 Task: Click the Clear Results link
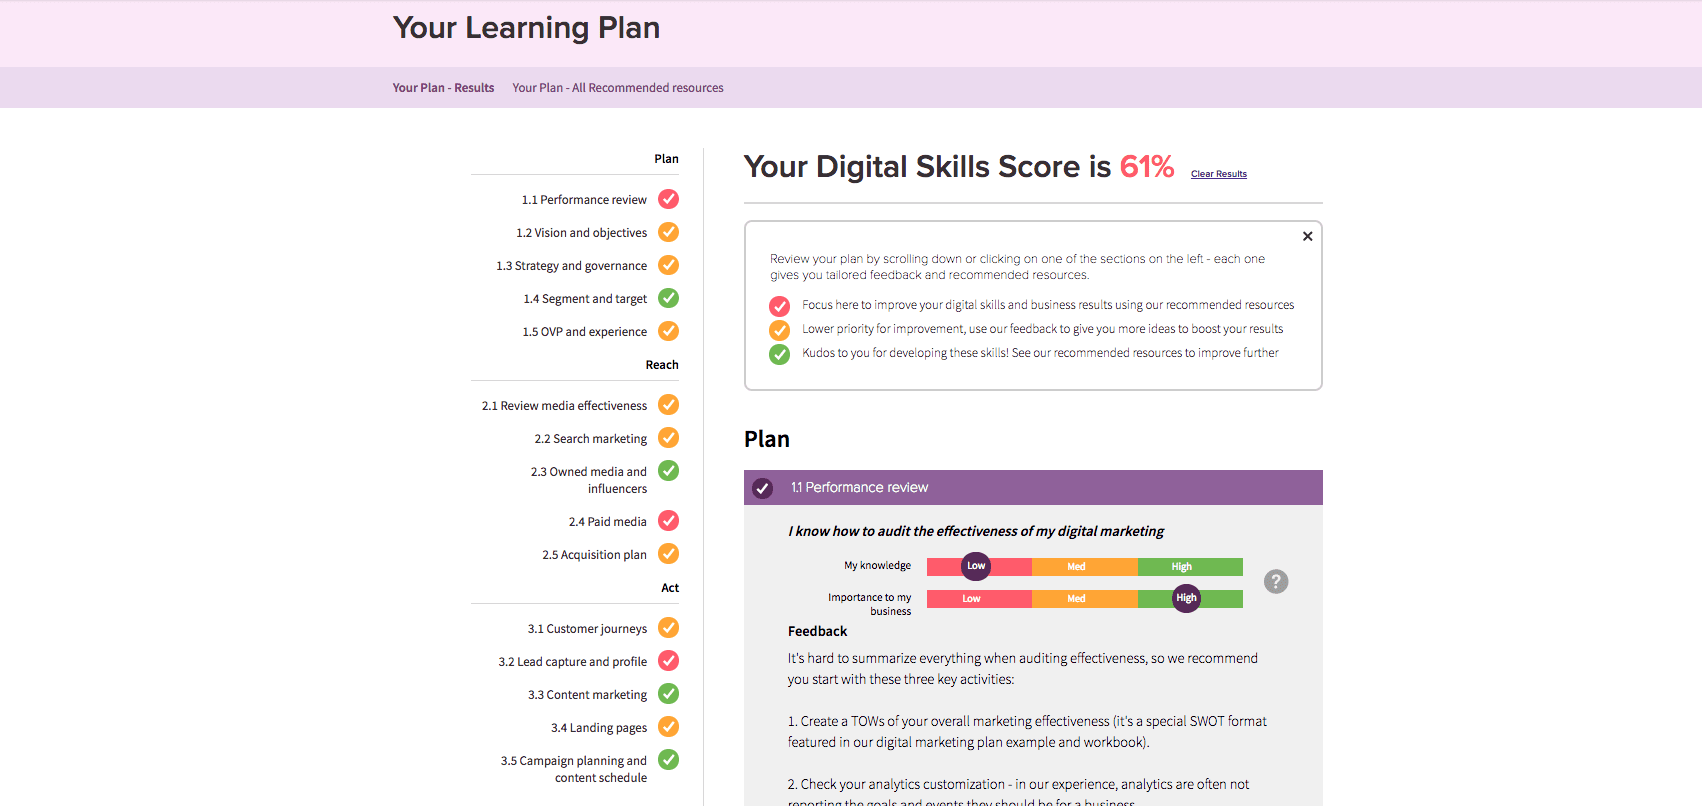pos(1218,174)
